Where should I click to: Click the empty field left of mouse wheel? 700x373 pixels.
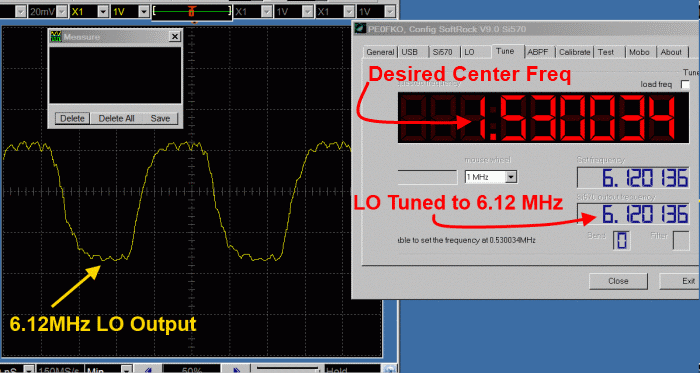[x=427, y=177]
